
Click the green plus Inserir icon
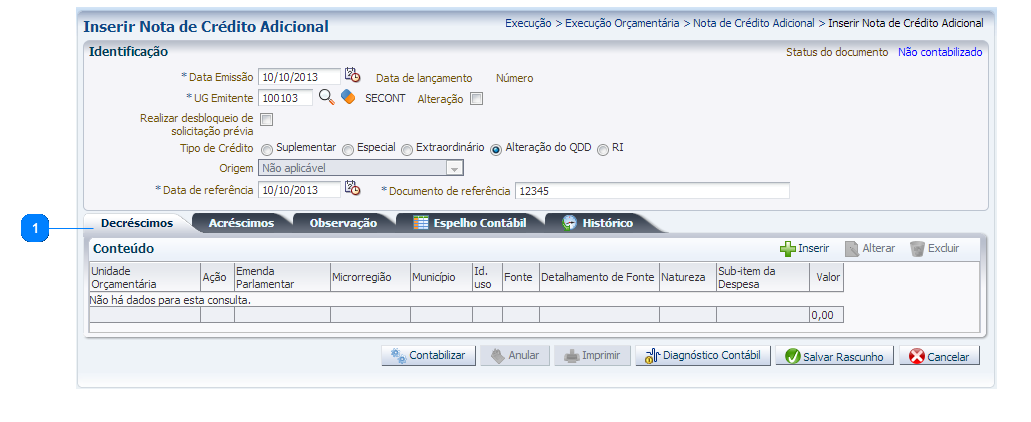788,248
